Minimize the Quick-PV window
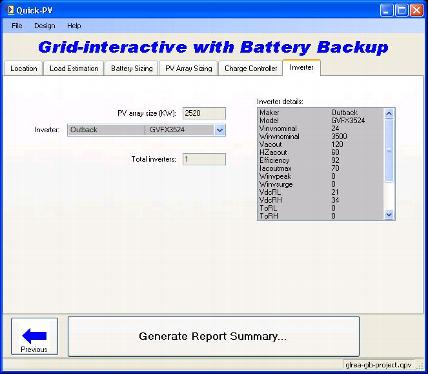This screenshot has width=428, height=374. point(386,11)
